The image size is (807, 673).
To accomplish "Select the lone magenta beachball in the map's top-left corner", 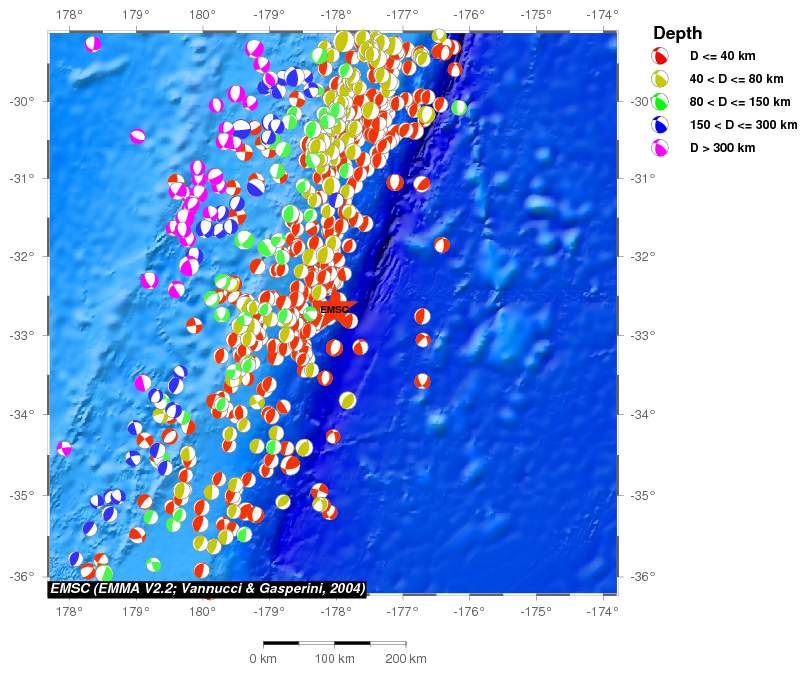I will tap(93, 44).
